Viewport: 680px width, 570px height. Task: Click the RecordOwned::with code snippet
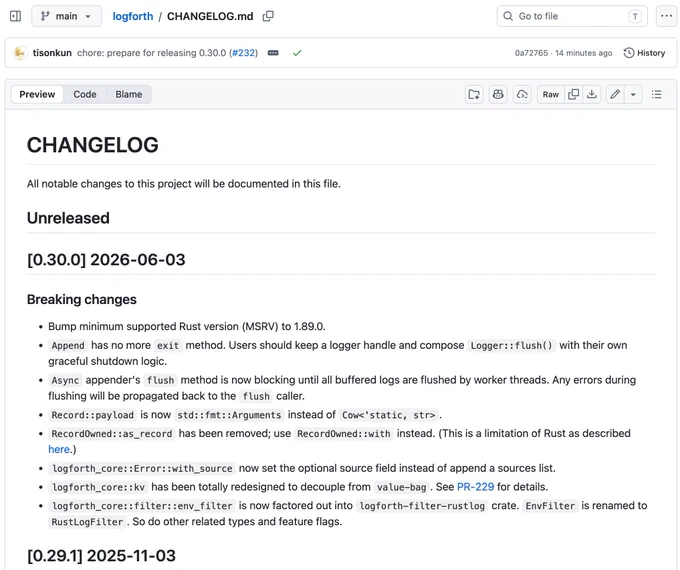click(x=344, y=434)
